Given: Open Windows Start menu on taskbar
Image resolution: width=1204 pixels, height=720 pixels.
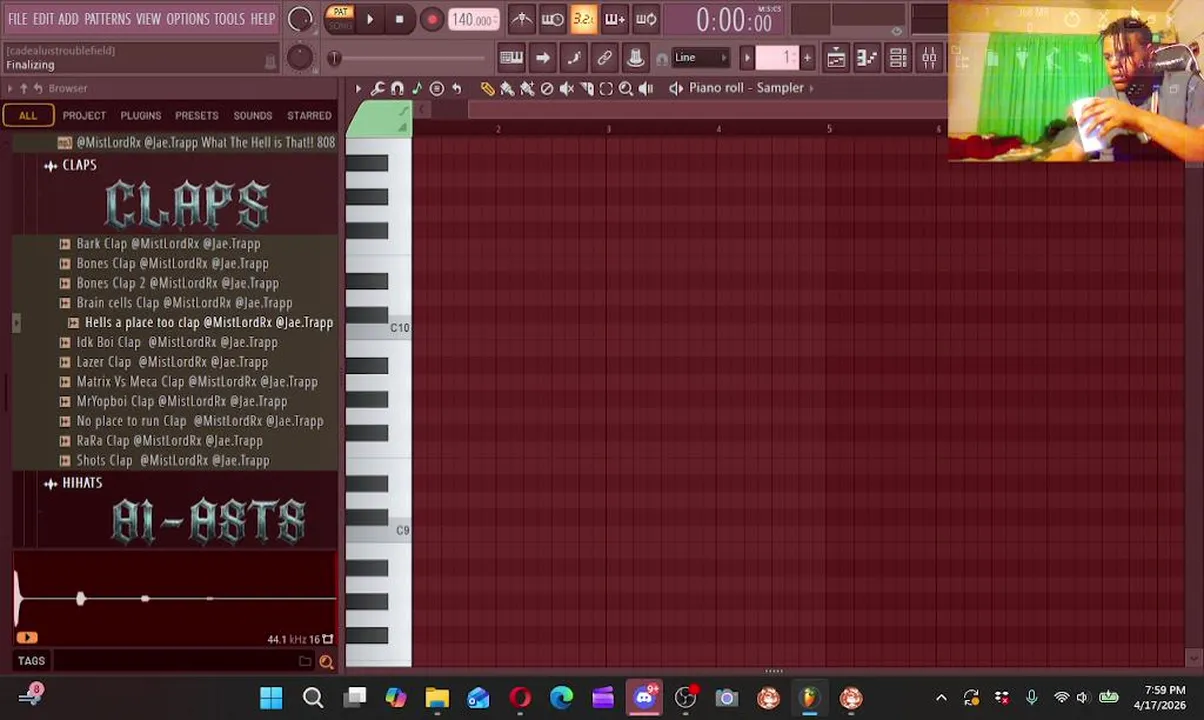Looking at the screenshot, I should tap(271, 698).
